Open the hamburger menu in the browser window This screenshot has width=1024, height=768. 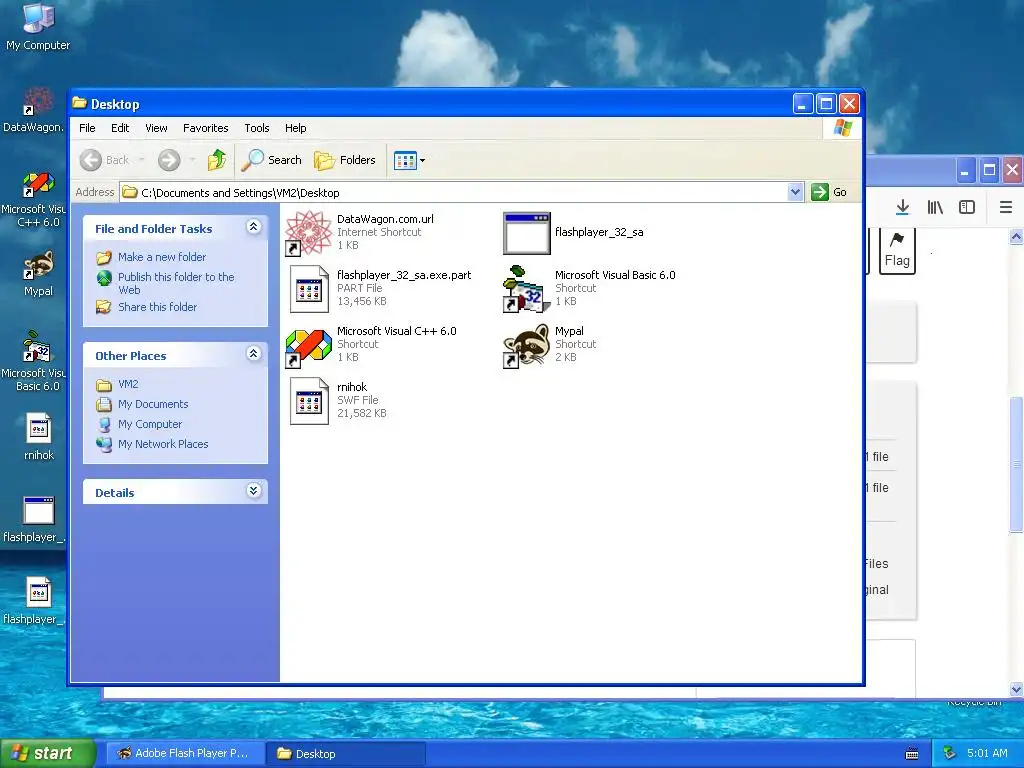(1006, 208)
